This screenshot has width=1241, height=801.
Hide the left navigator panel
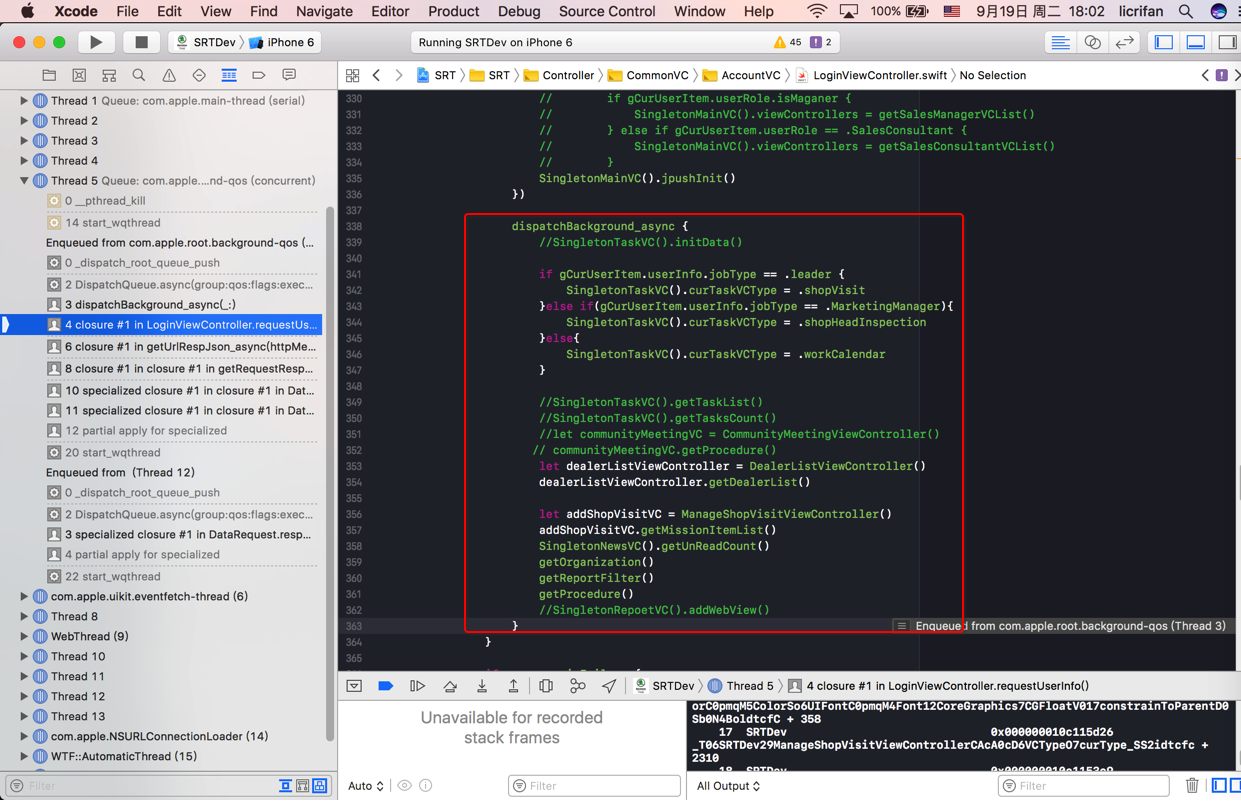point(1164,42)
